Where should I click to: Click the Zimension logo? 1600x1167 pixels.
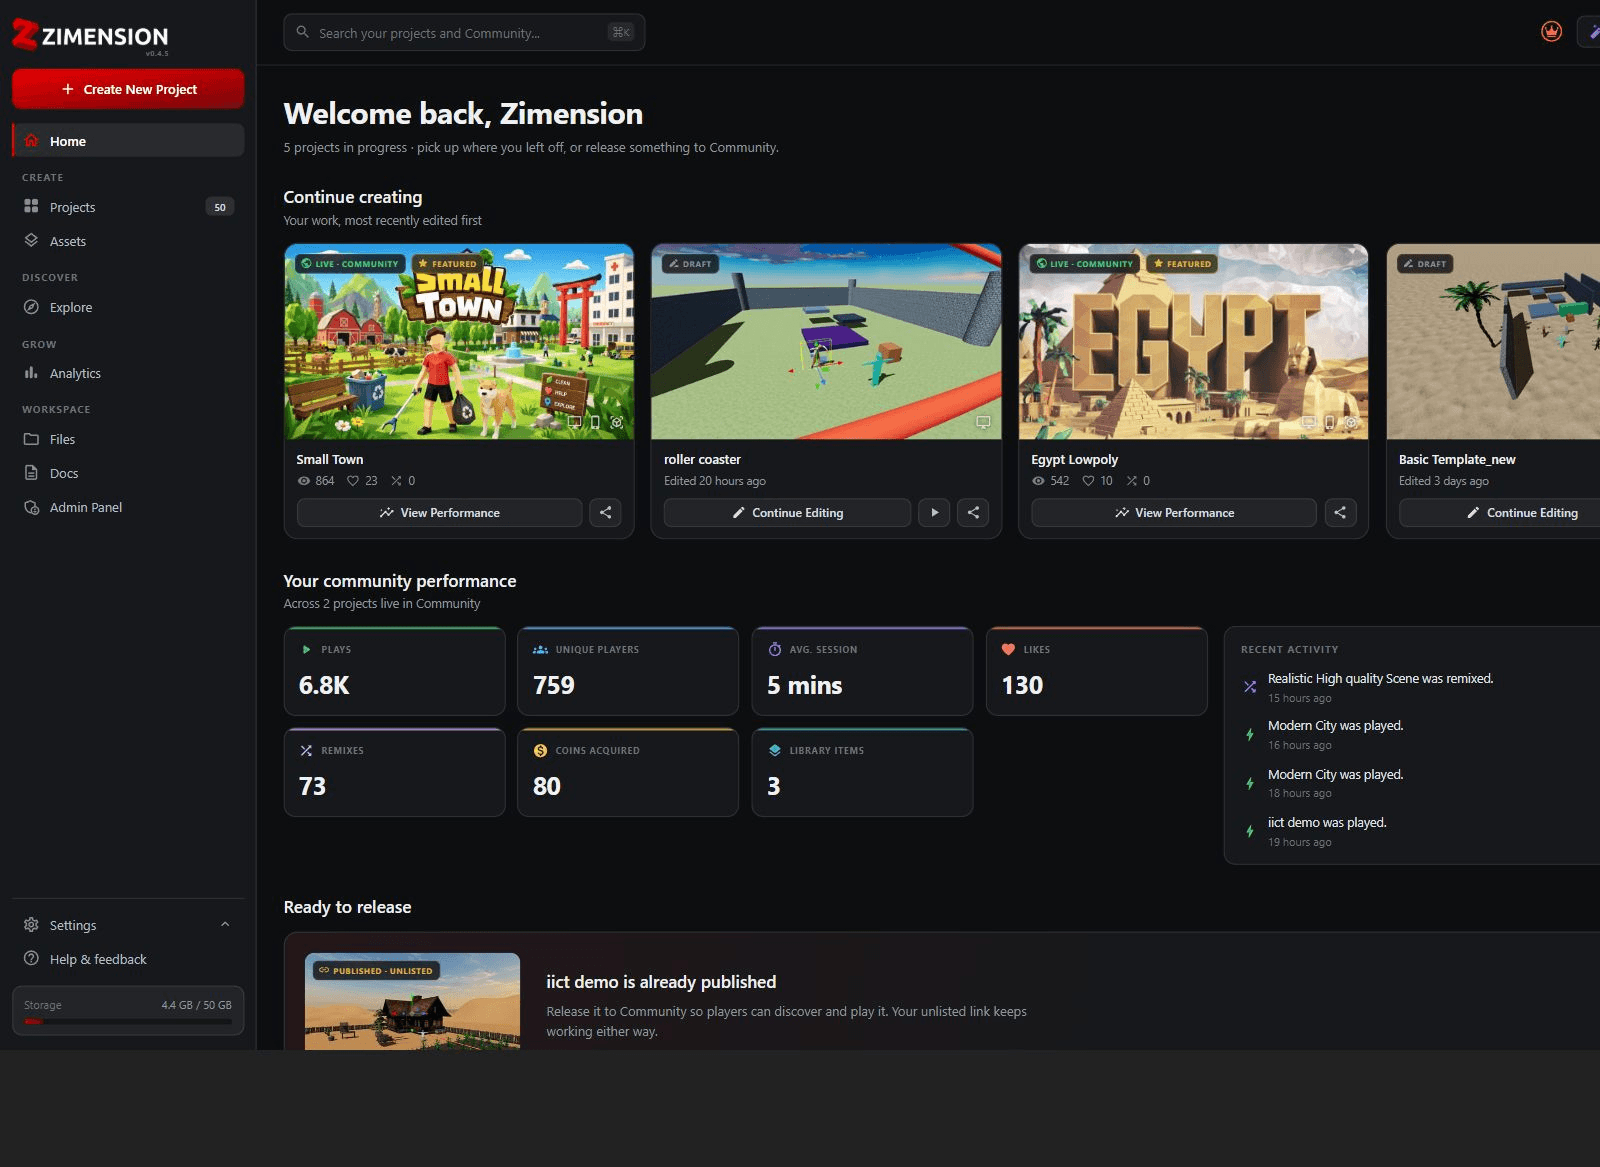[91, 36]
